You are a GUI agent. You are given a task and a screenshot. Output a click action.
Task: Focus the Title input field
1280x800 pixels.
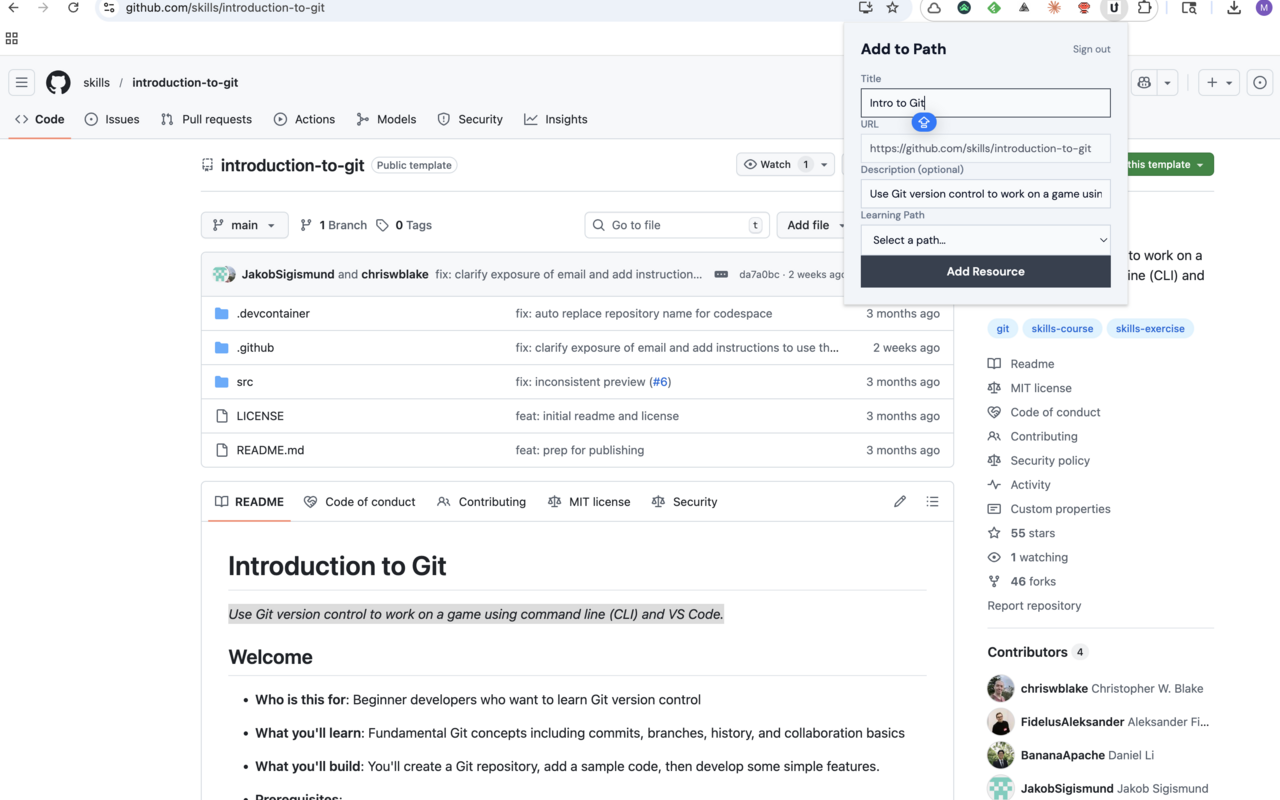[985, 103]
